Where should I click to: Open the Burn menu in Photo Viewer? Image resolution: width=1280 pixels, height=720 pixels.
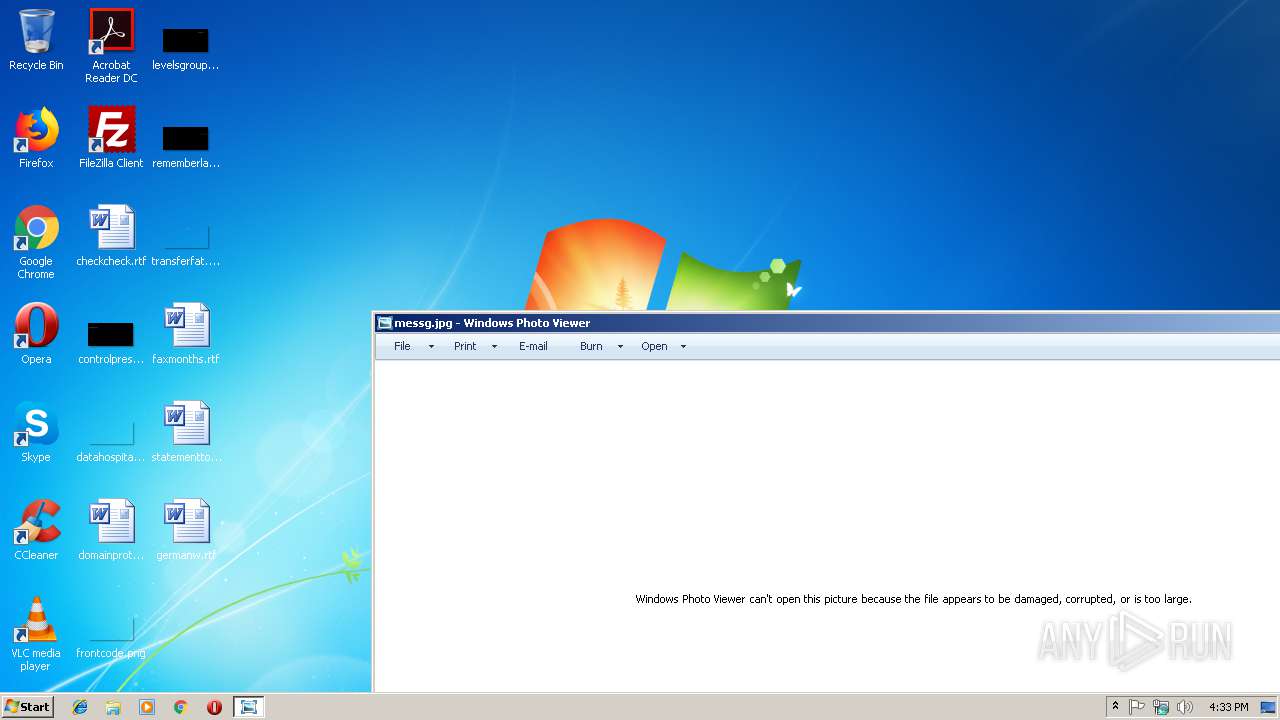pyautogui.click(x=591, y=346)
